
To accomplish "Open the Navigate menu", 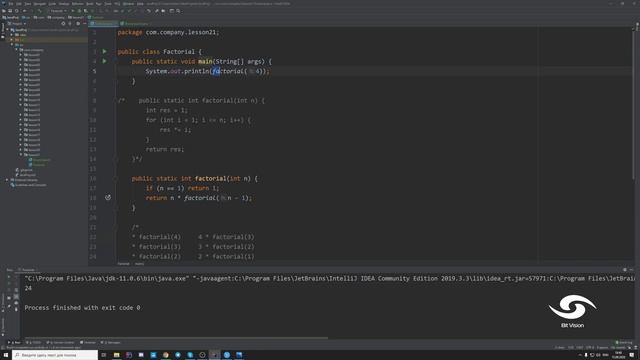I will click(x=40, y=4).
